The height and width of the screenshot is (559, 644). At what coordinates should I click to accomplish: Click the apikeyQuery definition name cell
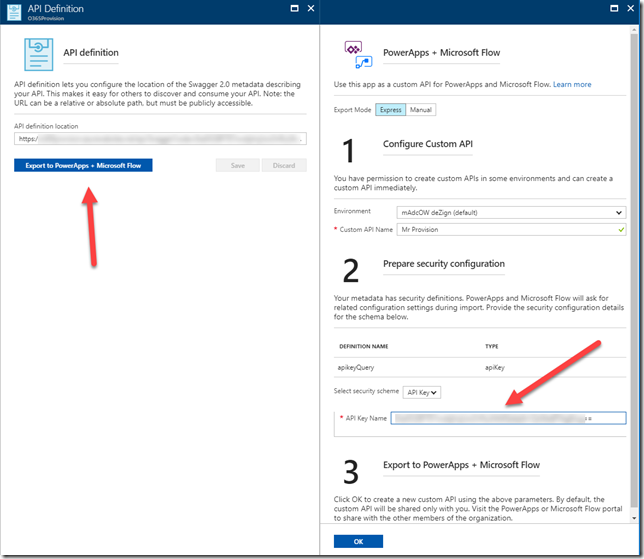[x=356, y=368]
